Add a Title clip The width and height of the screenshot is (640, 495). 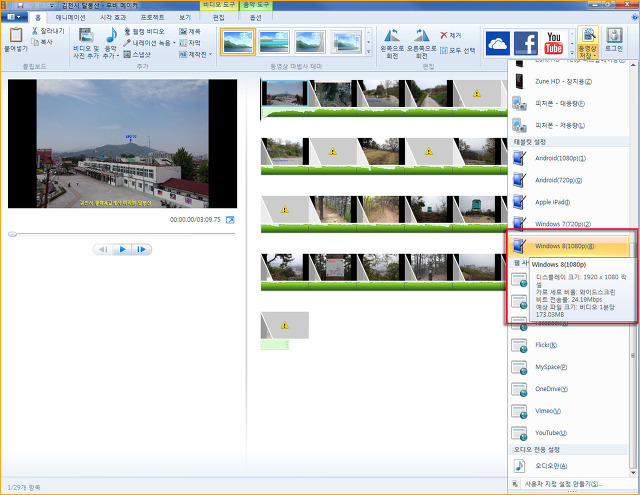(190, 31)
